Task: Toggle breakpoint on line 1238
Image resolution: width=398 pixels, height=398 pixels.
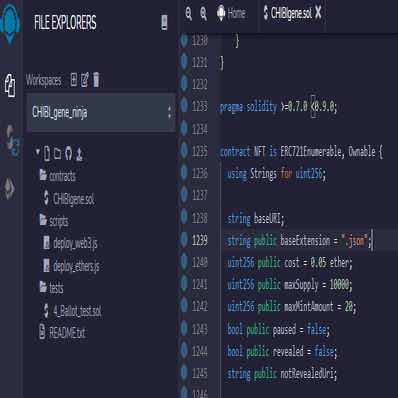Action: (184, 217)
